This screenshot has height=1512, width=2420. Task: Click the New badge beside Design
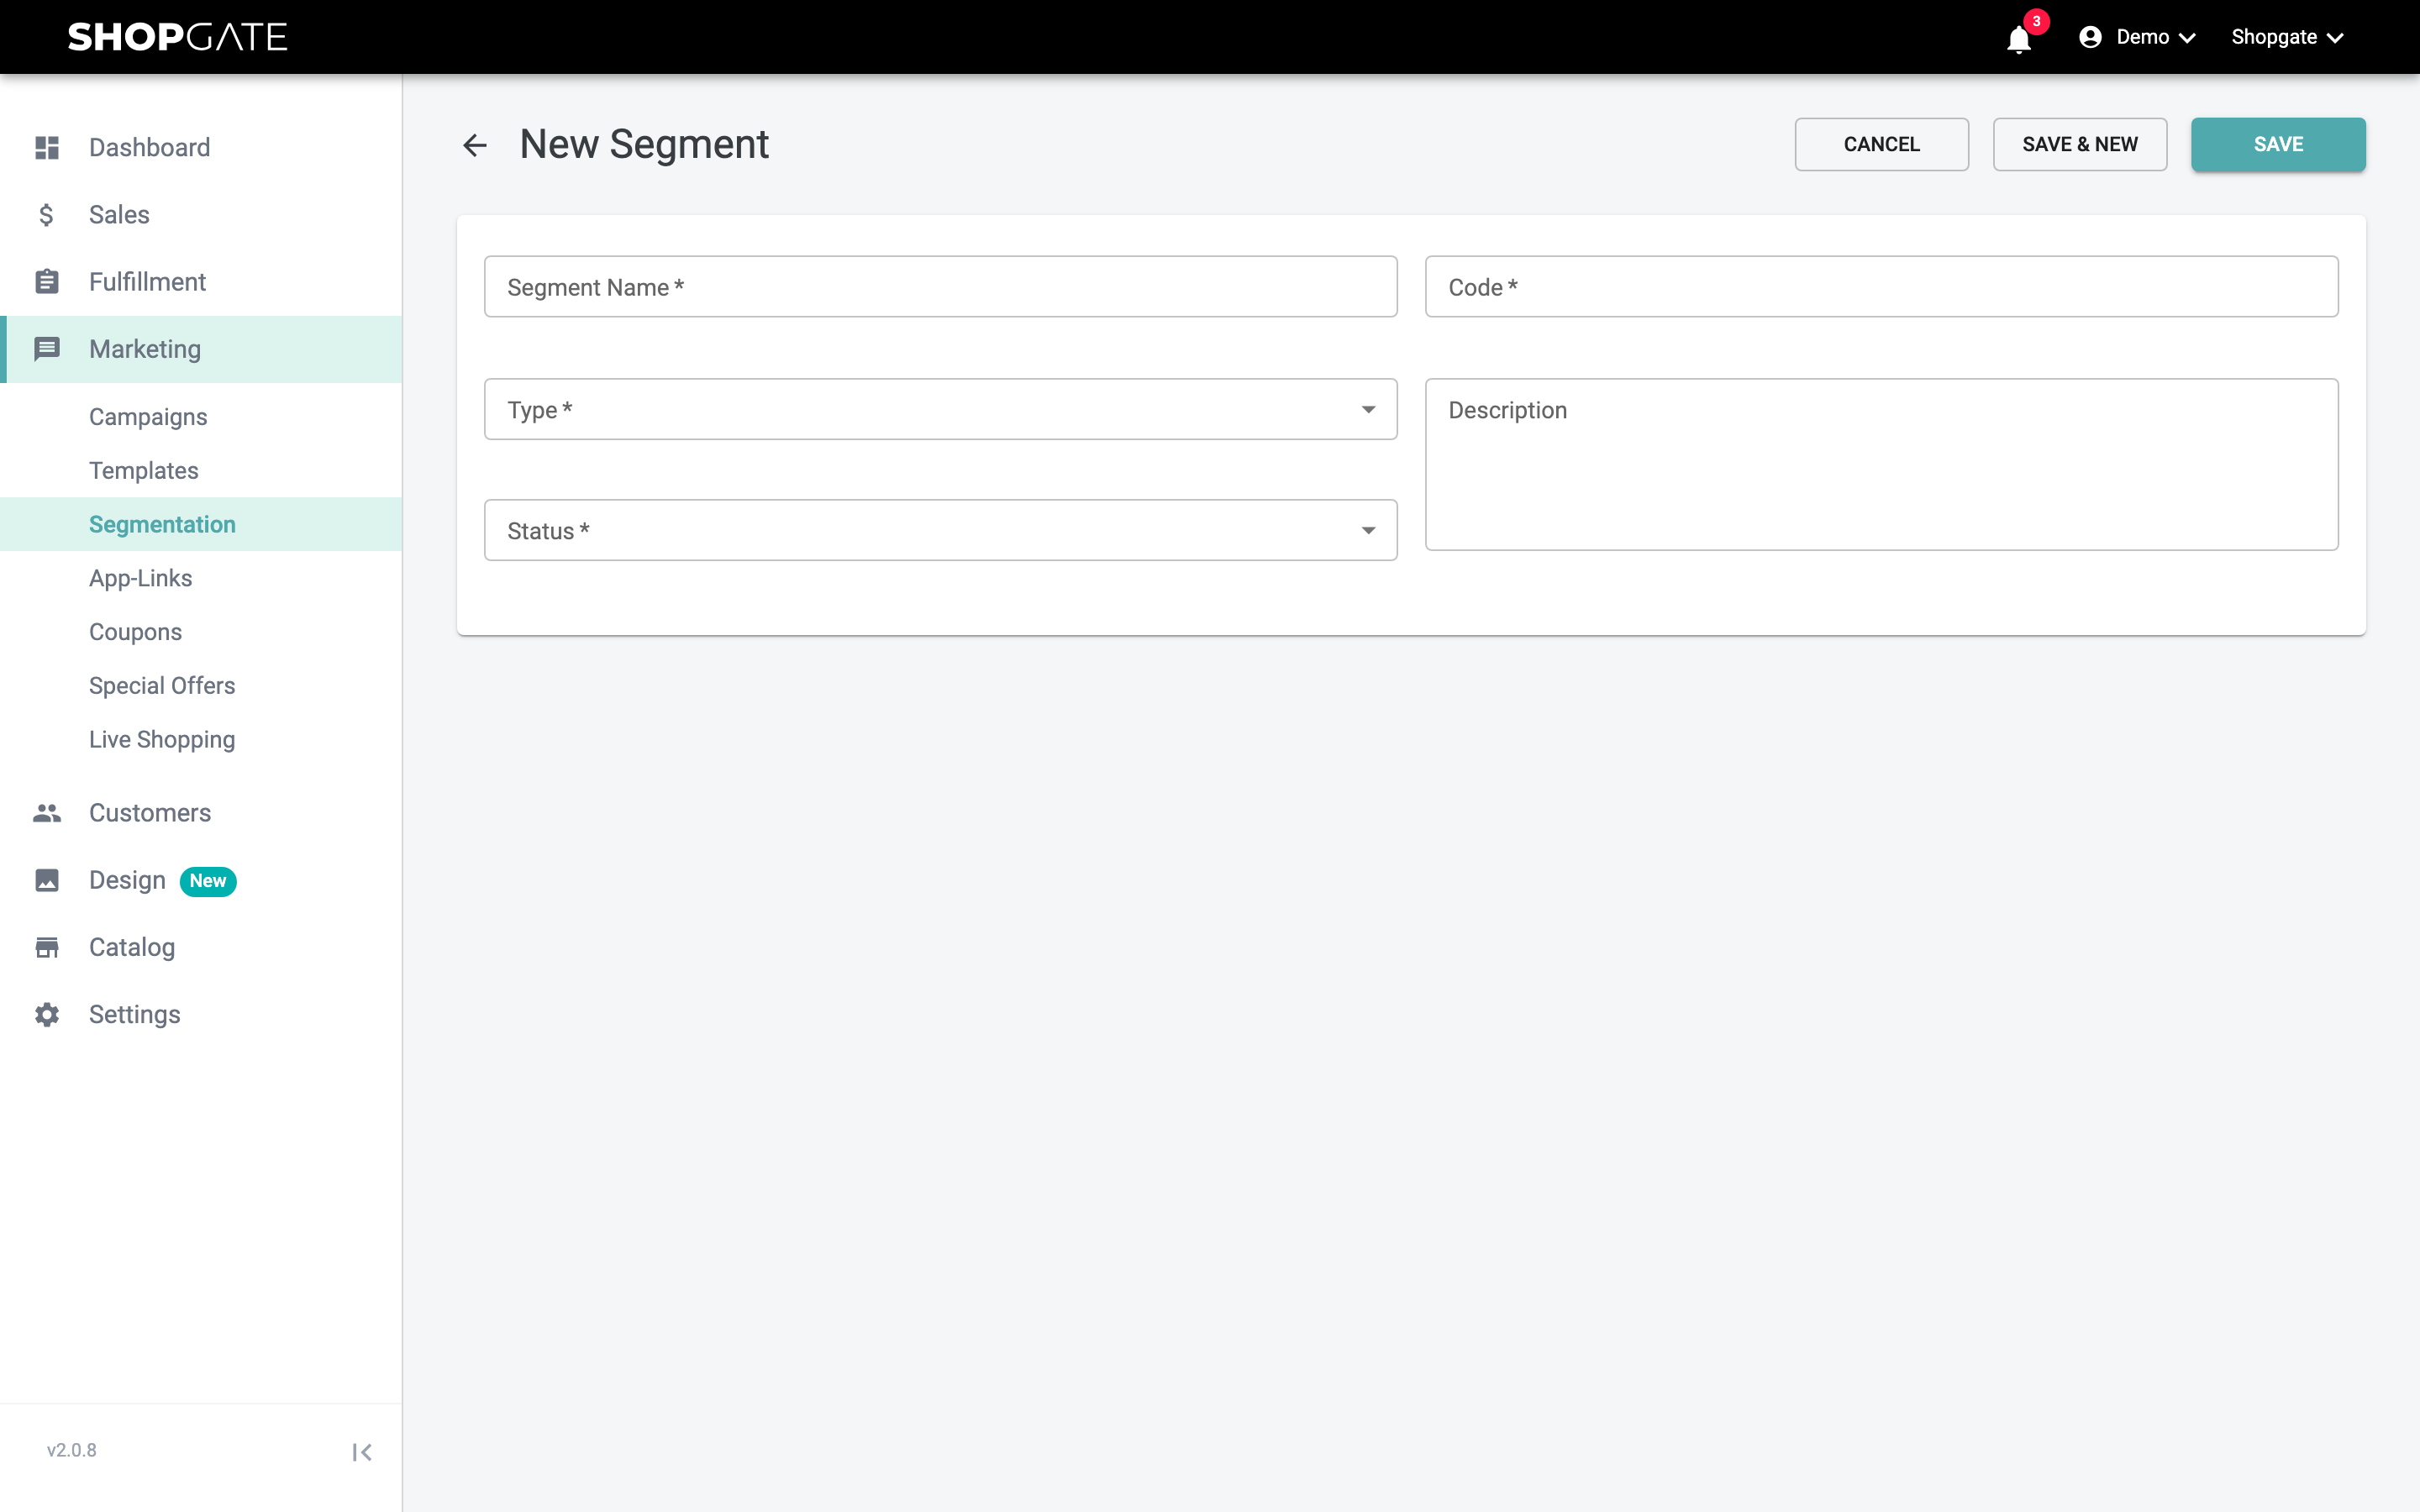click(x=208, y=880)
